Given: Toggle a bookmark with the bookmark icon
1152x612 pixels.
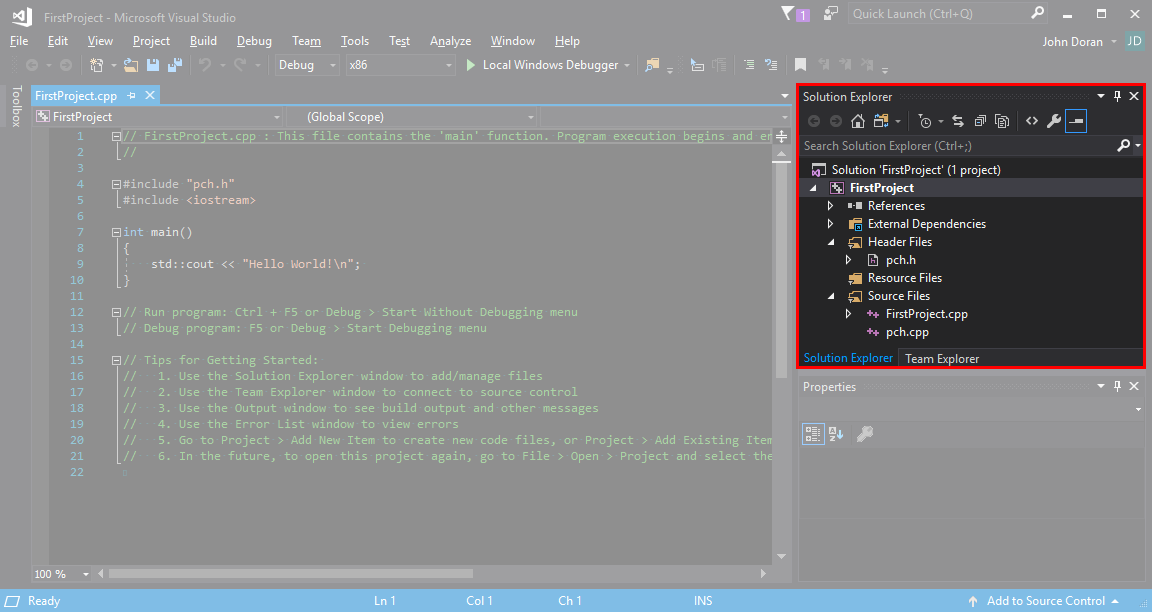Looking at the screenshot, I should [x=801, y=65].
